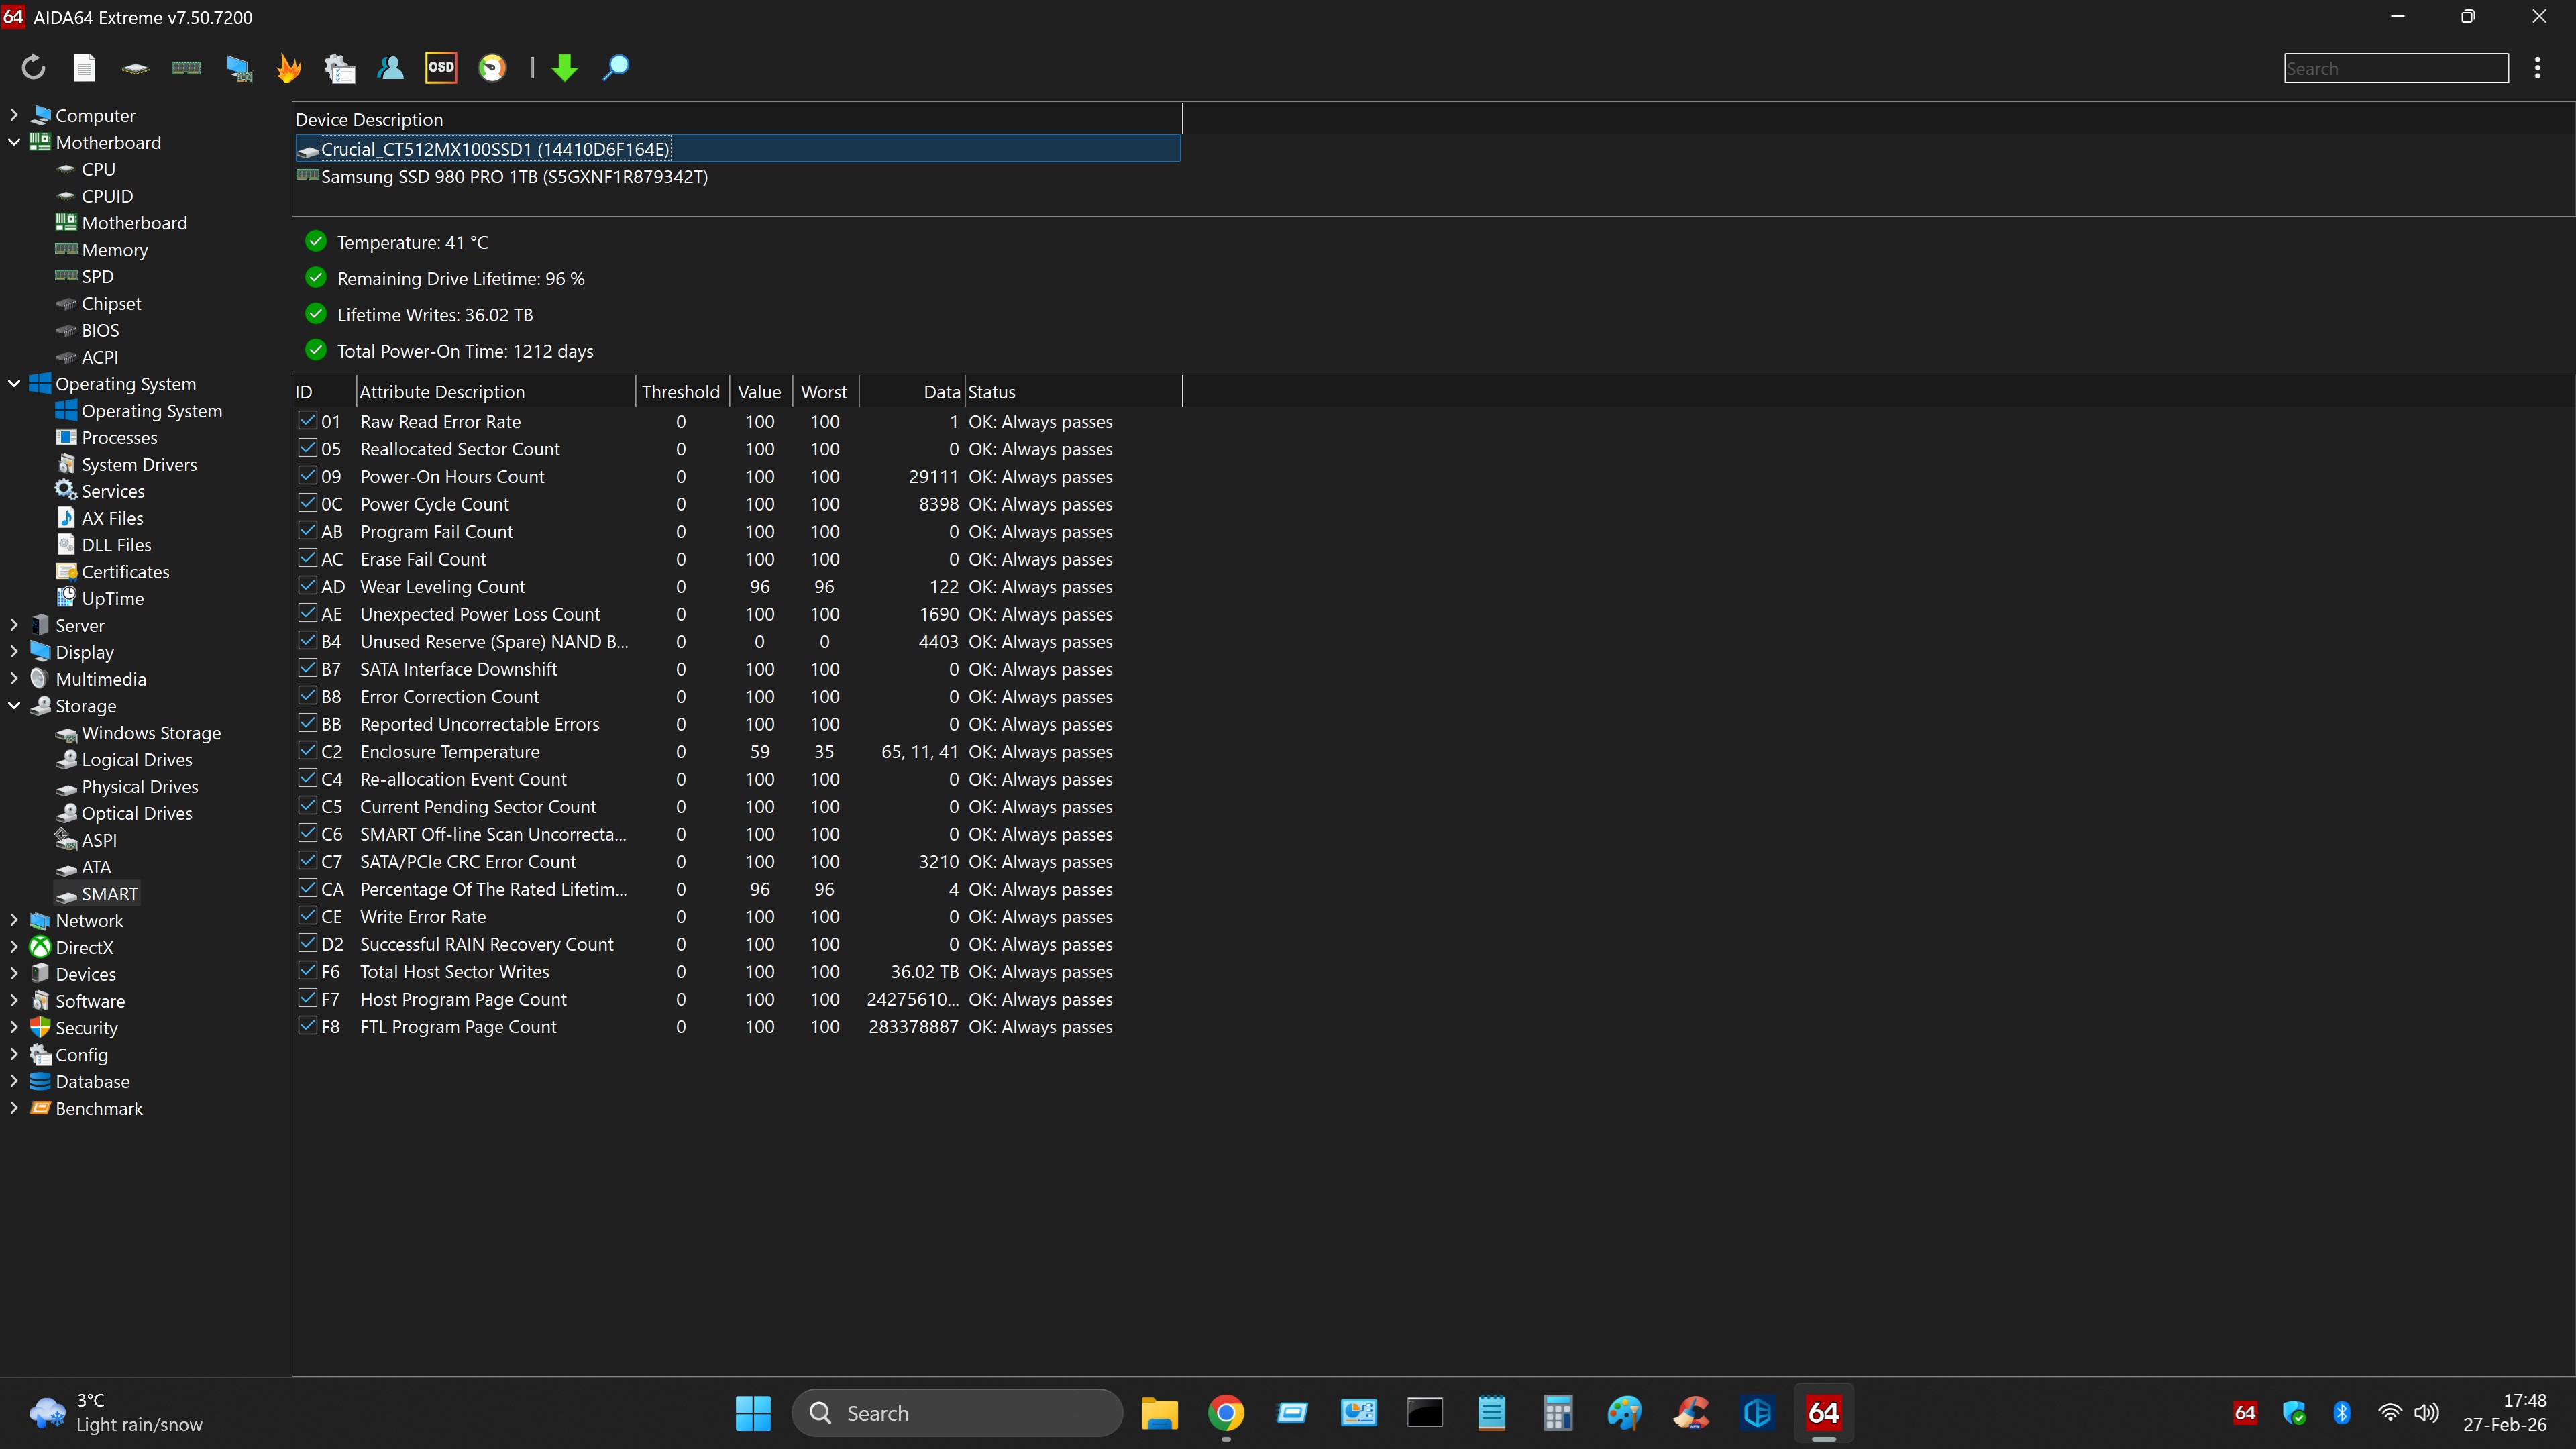The width and height of the screenshot is (2576, 1449).
Task: Toggle the Total Host Sector Writes checkbox
Action: (308, 971)
